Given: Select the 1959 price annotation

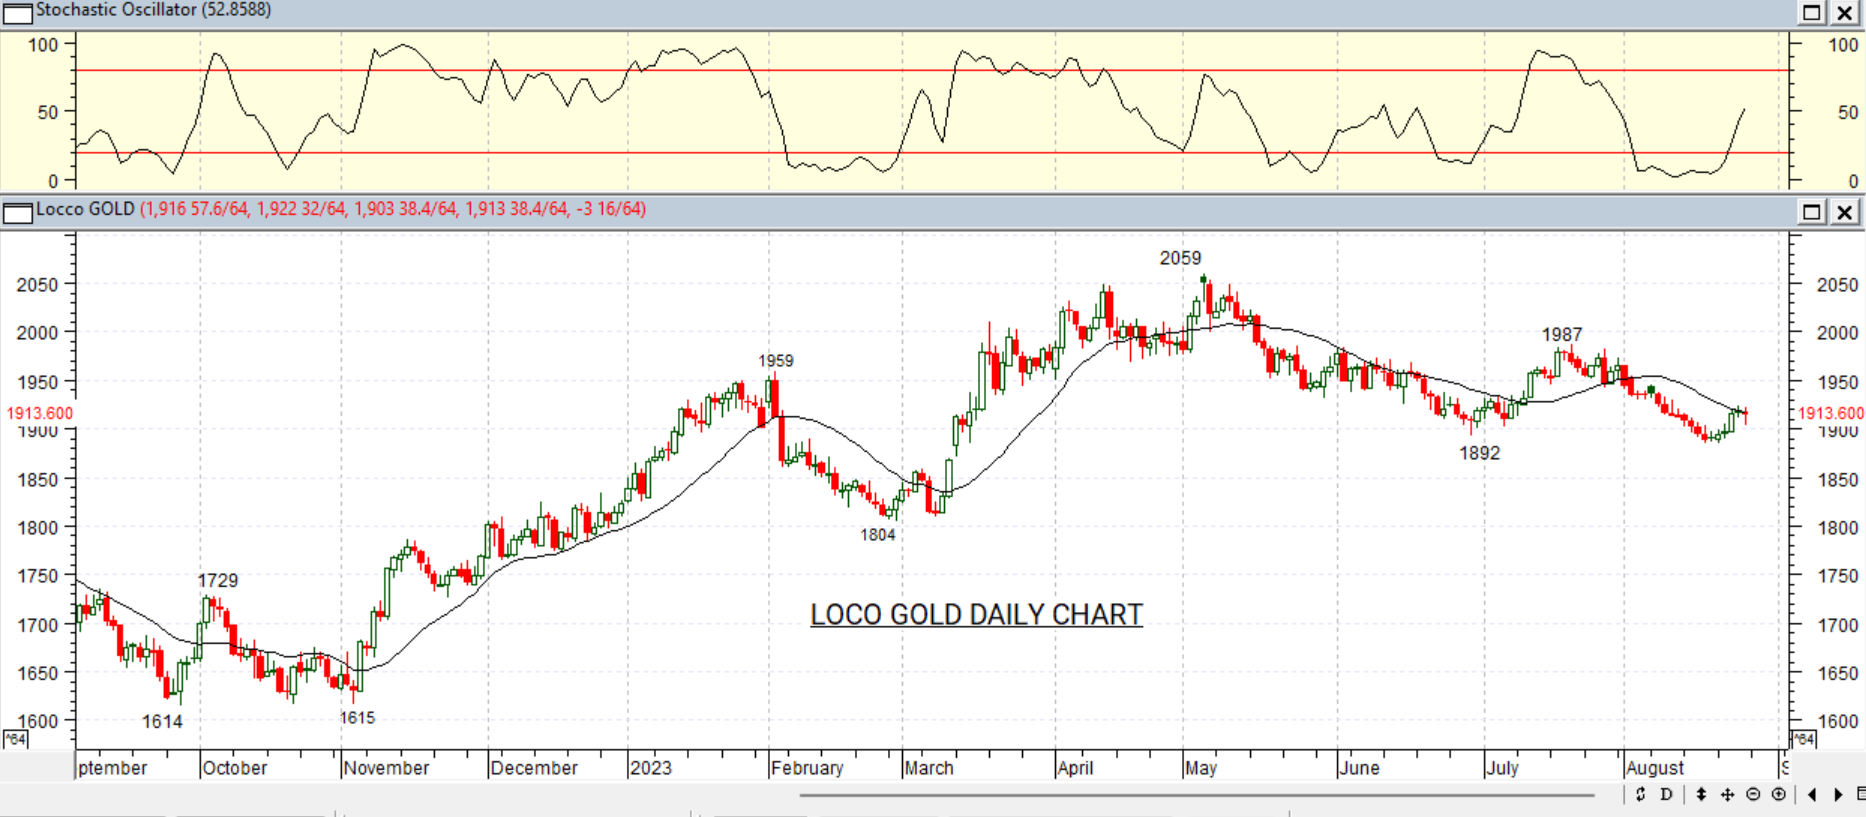Looking at the screenshot, I should click(x=775, y=361).
